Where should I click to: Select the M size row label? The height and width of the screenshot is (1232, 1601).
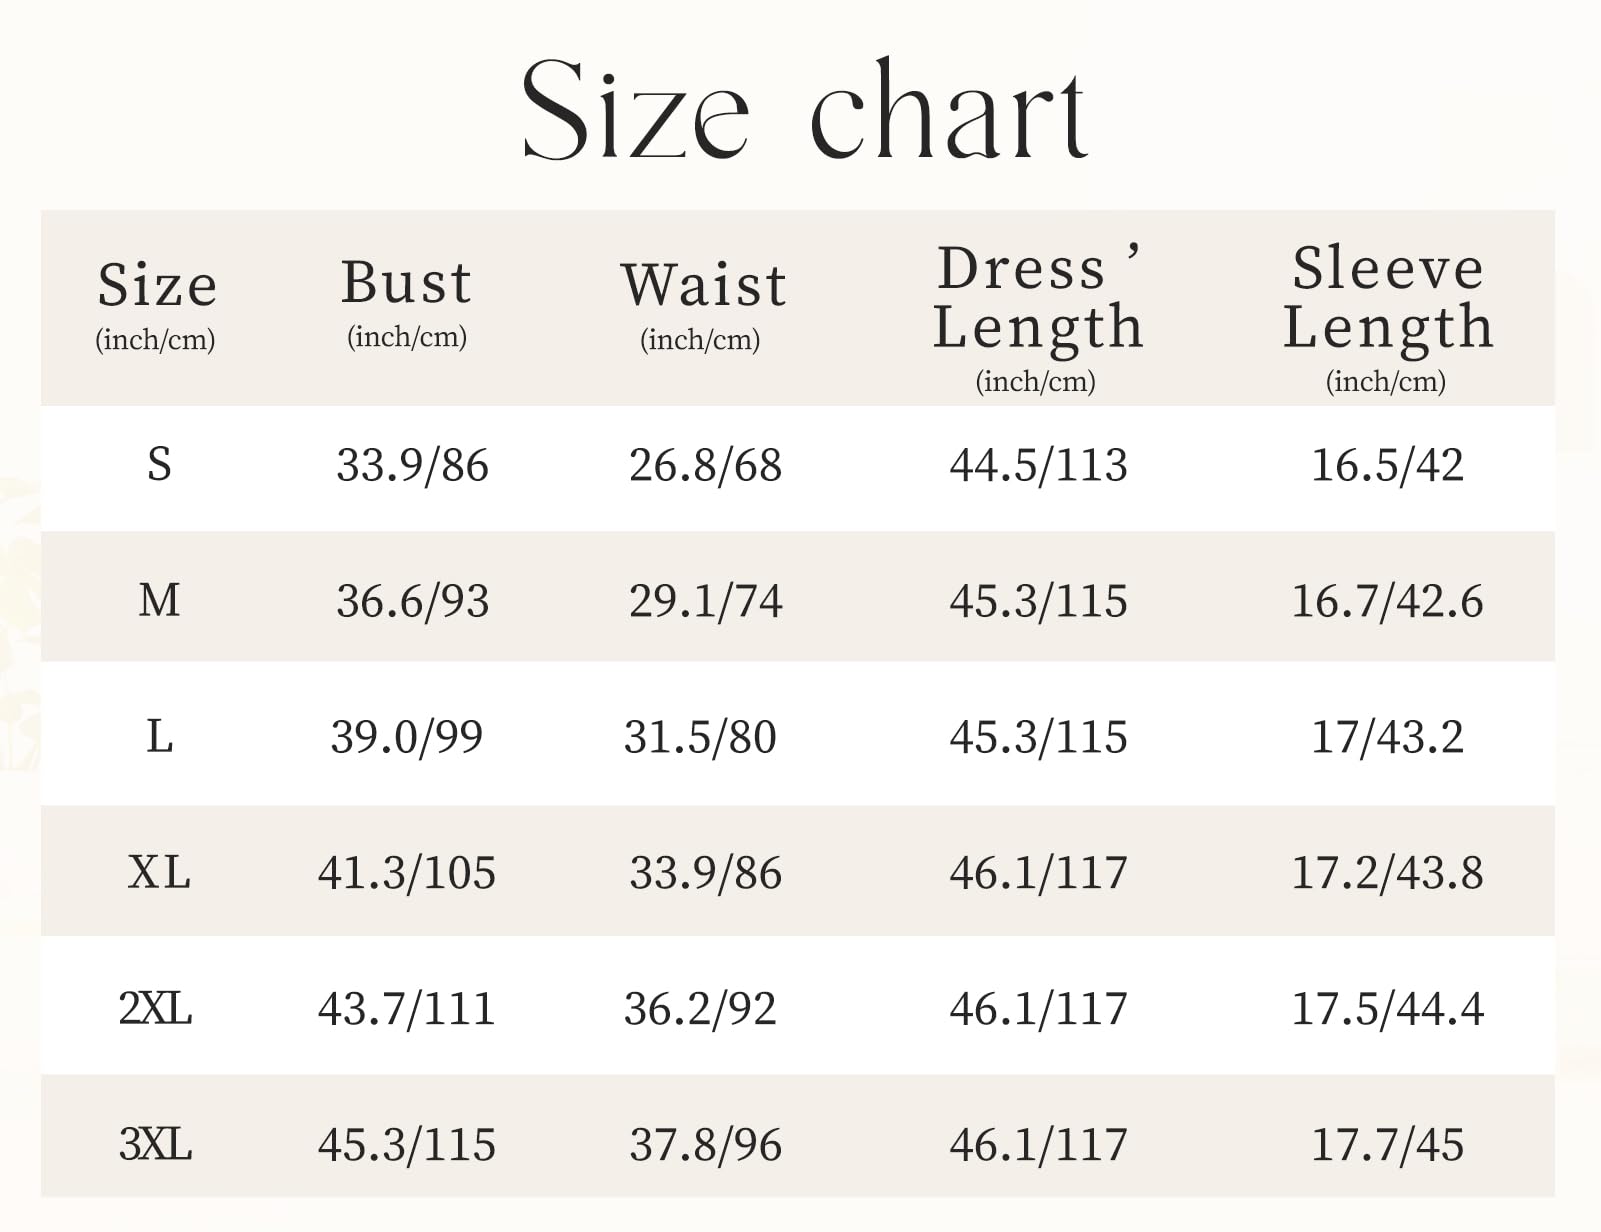(x=159, y=601)
